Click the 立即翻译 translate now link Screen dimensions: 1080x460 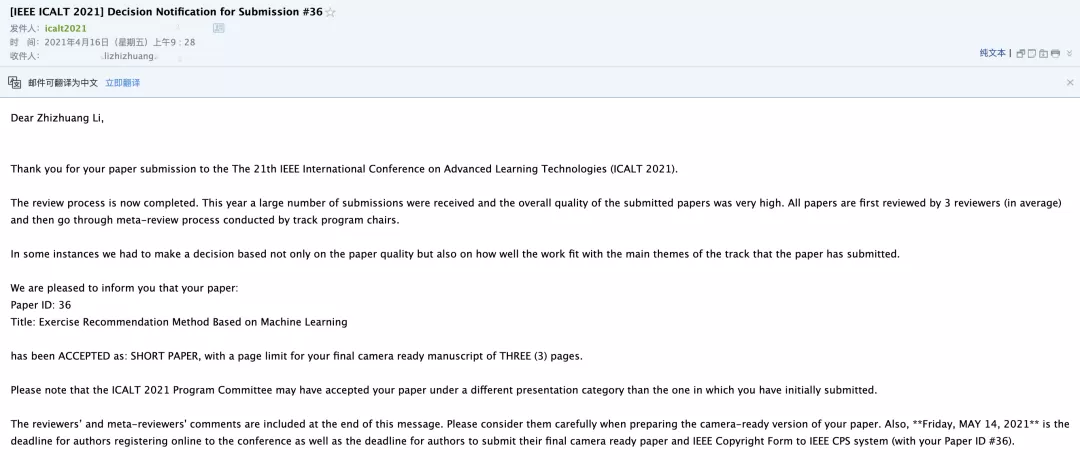(123, 83)
